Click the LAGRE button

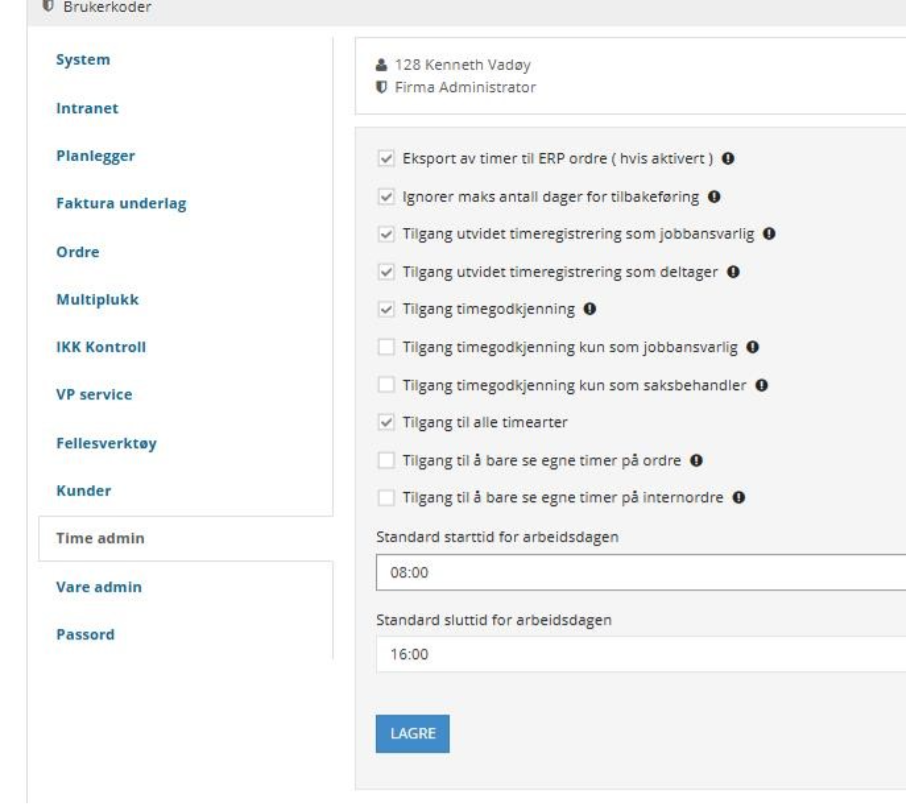tap(413, 733)
